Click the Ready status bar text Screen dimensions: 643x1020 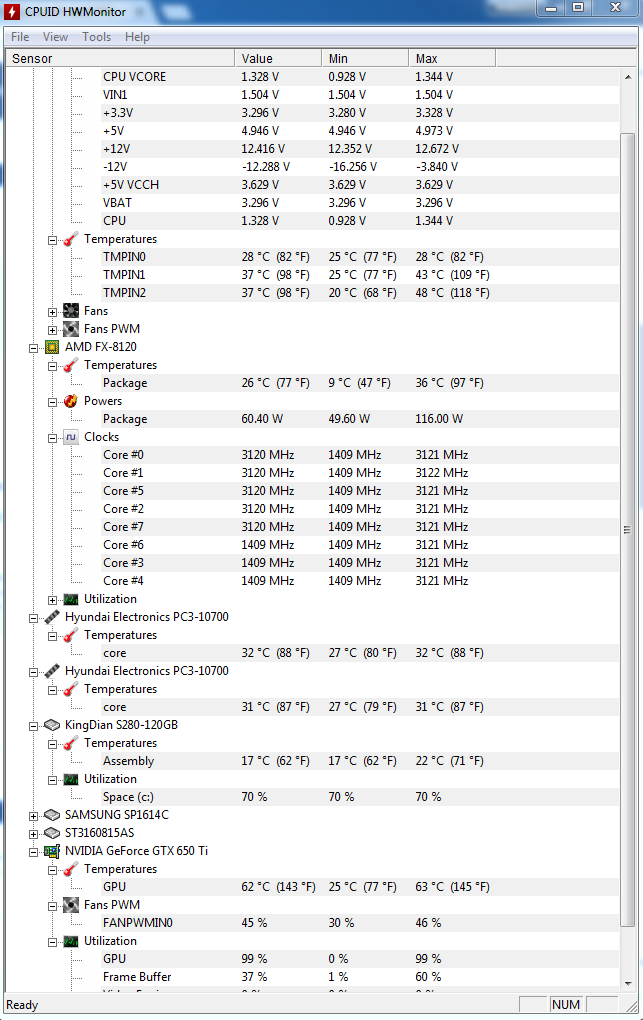tap(22, 1005)
